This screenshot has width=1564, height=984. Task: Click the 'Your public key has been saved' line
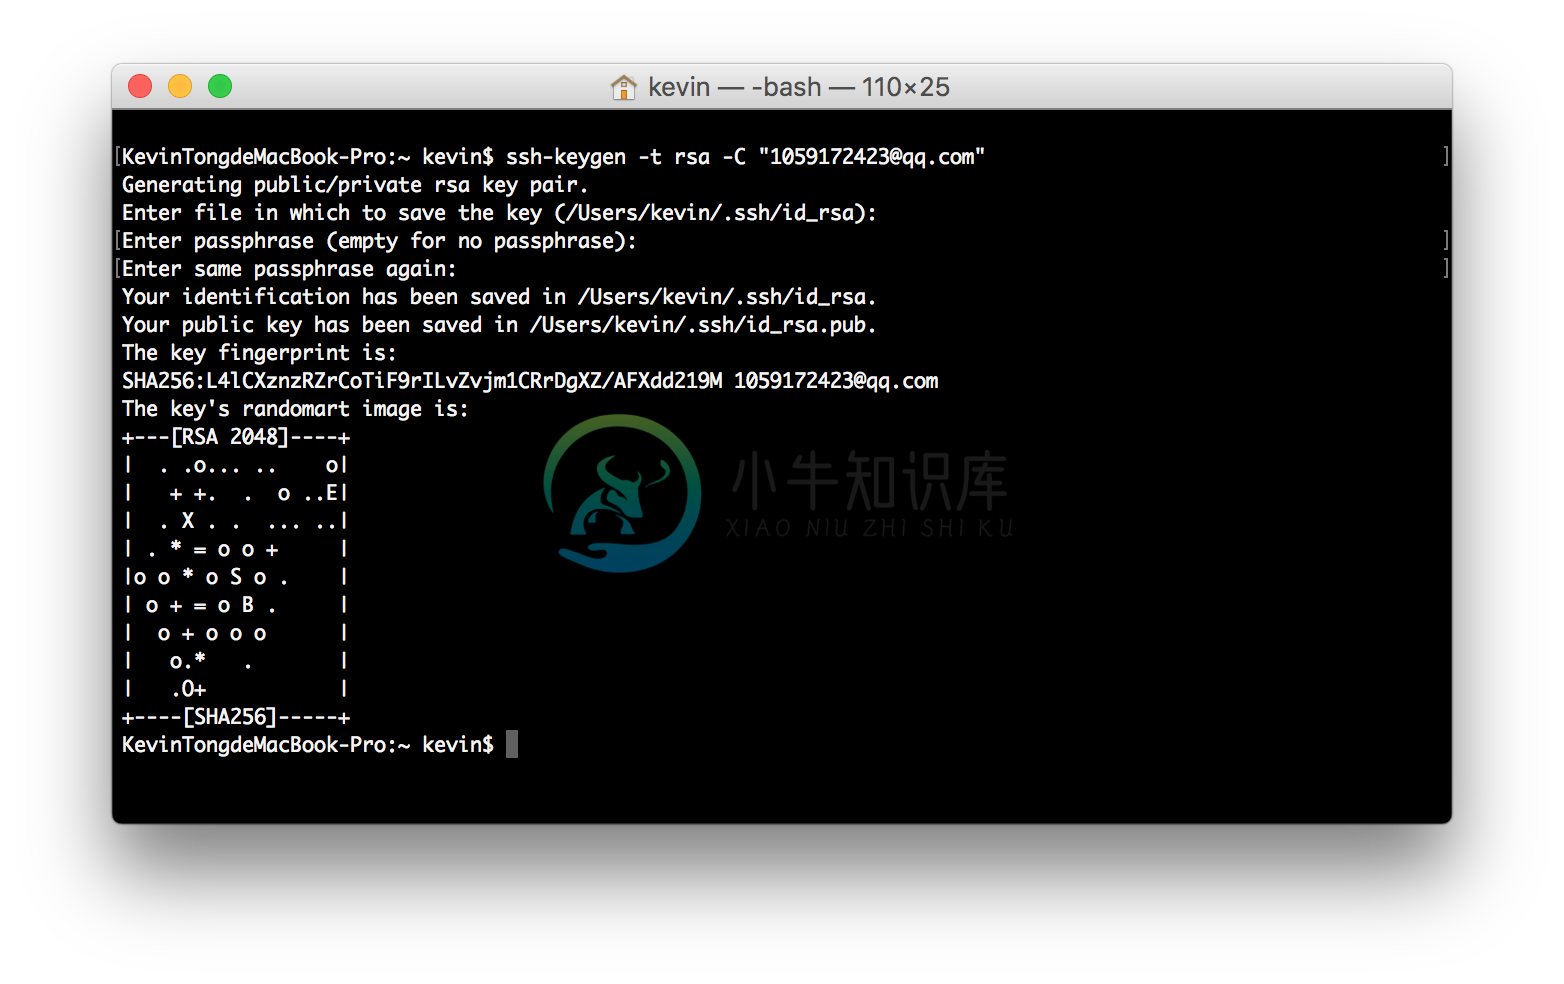click(x=499, y=325)
